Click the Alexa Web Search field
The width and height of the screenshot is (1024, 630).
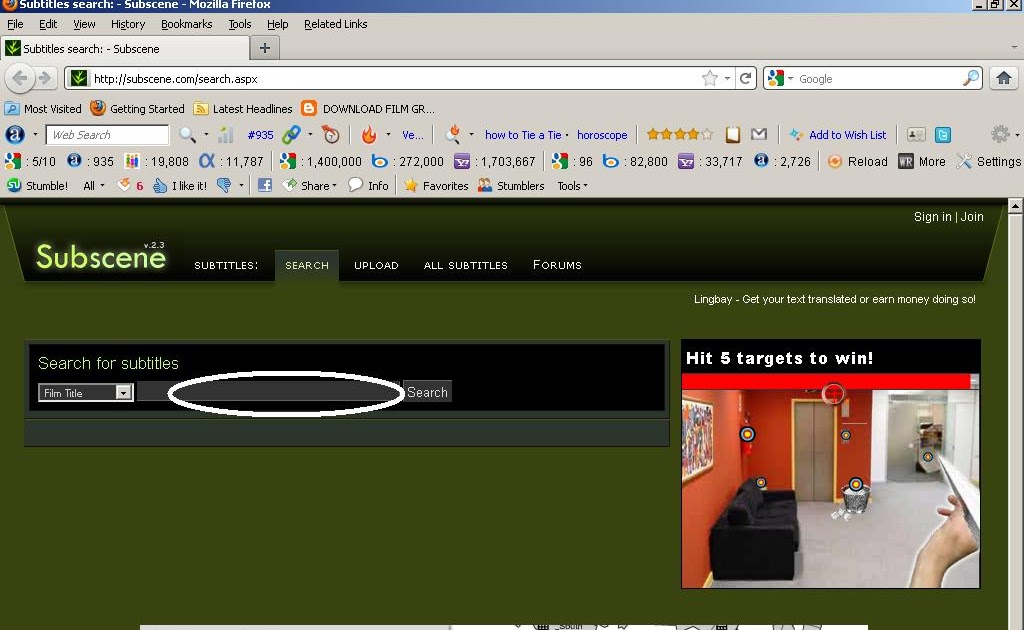point(107,134)
